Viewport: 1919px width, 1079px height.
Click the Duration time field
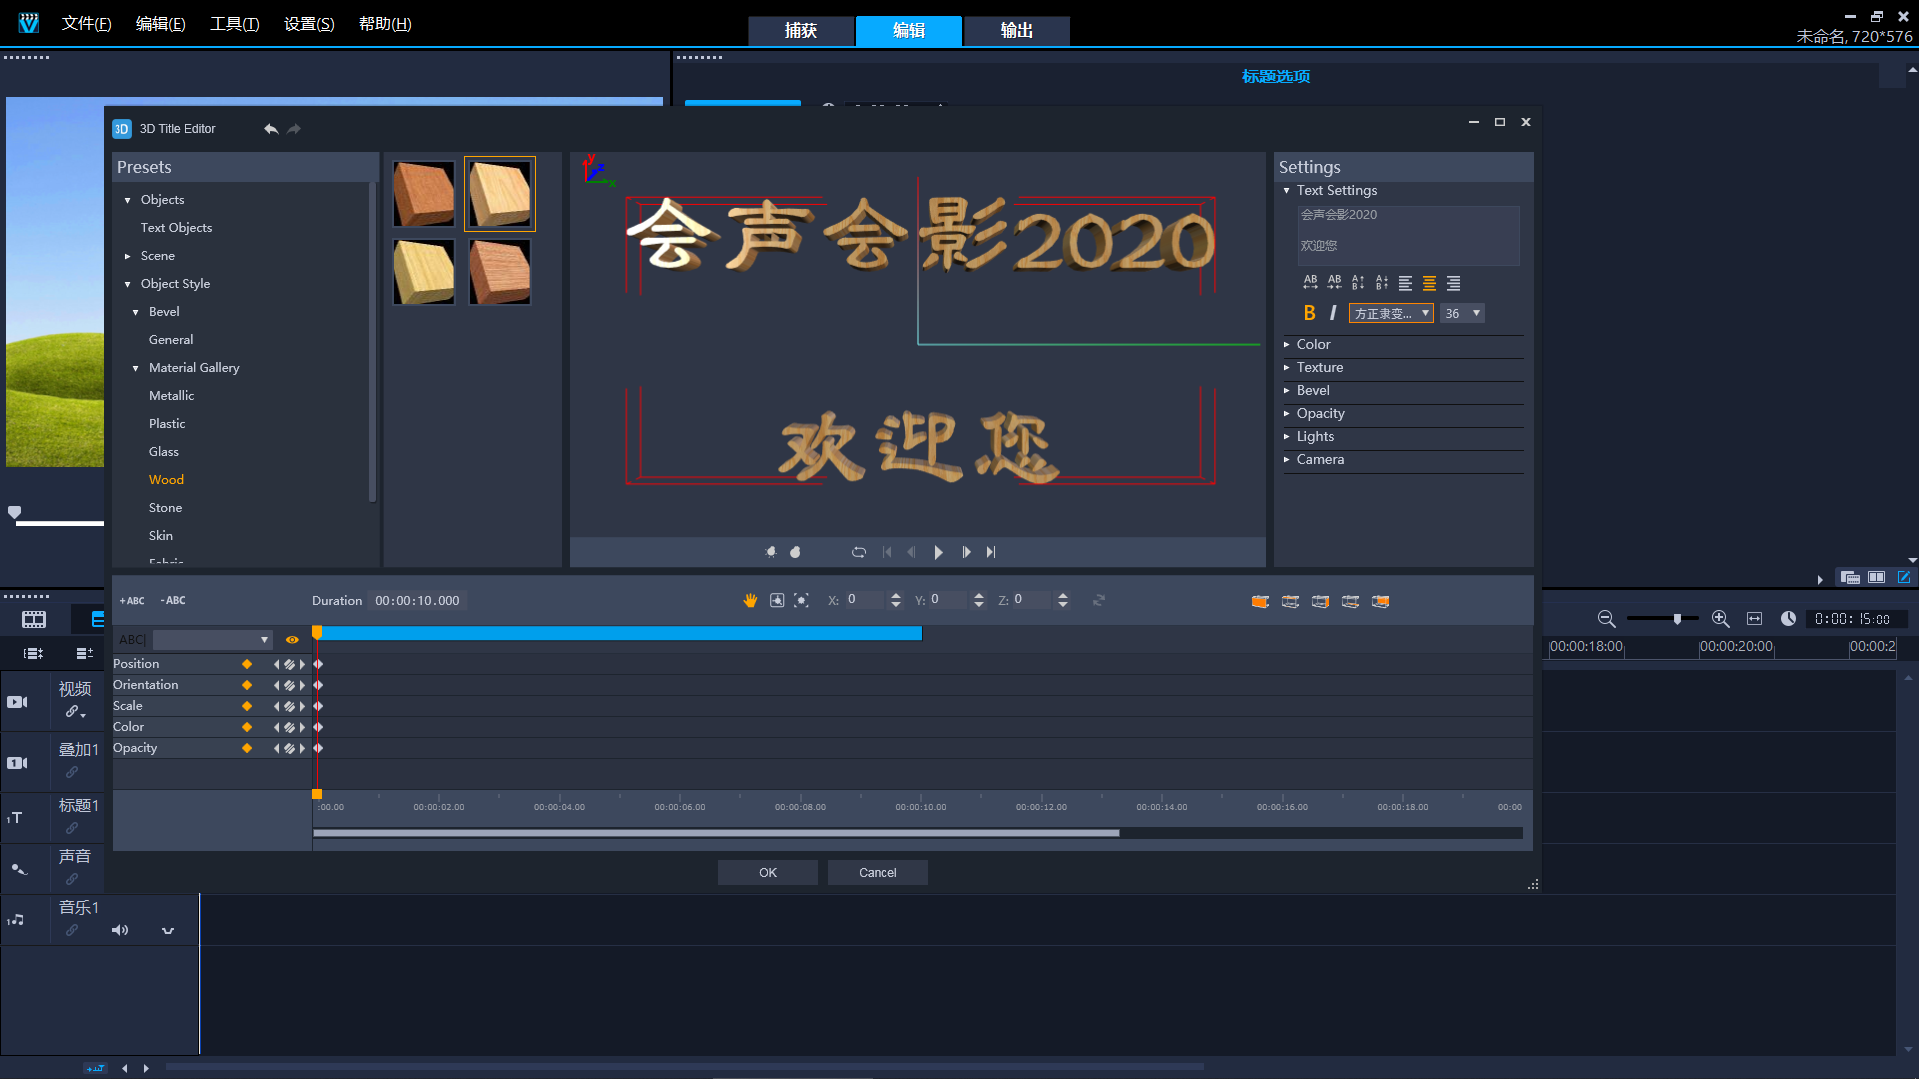click(418, 601)
